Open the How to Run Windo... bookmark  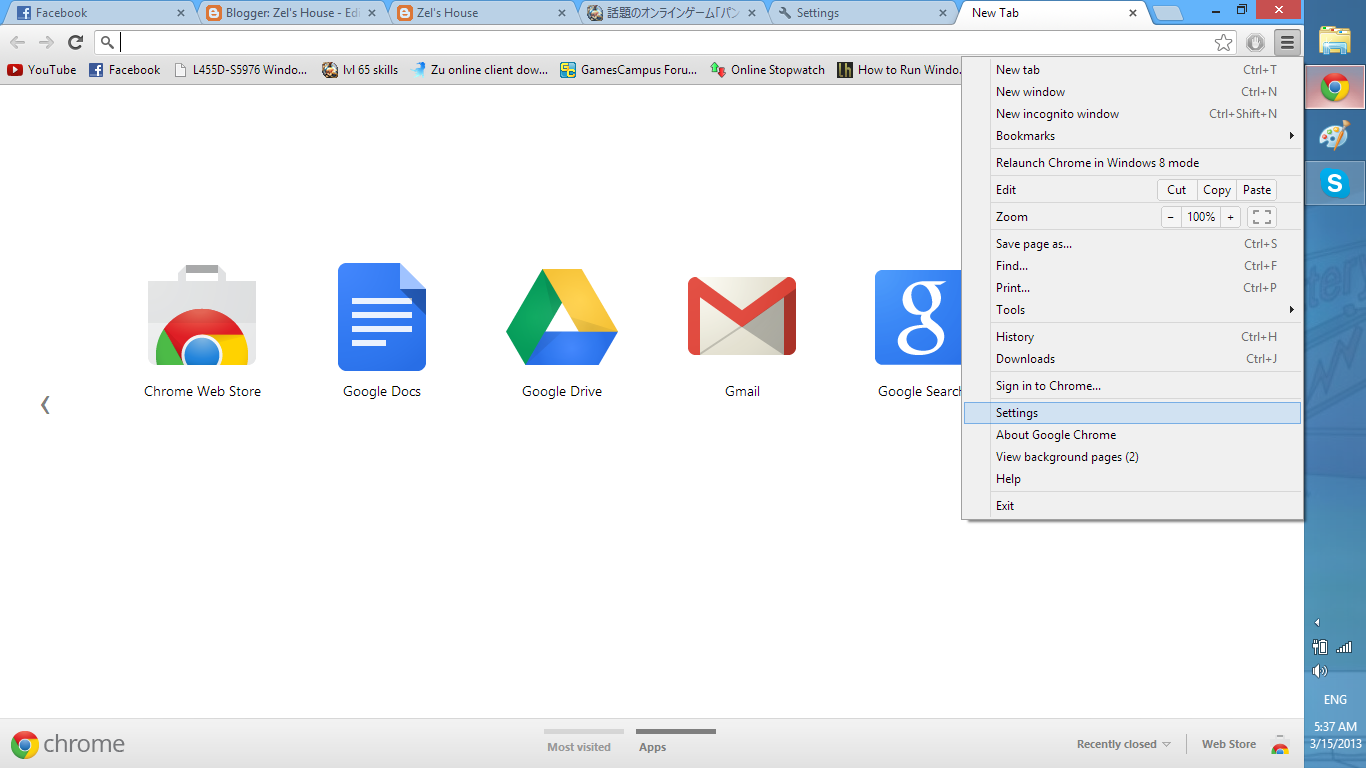899,70
